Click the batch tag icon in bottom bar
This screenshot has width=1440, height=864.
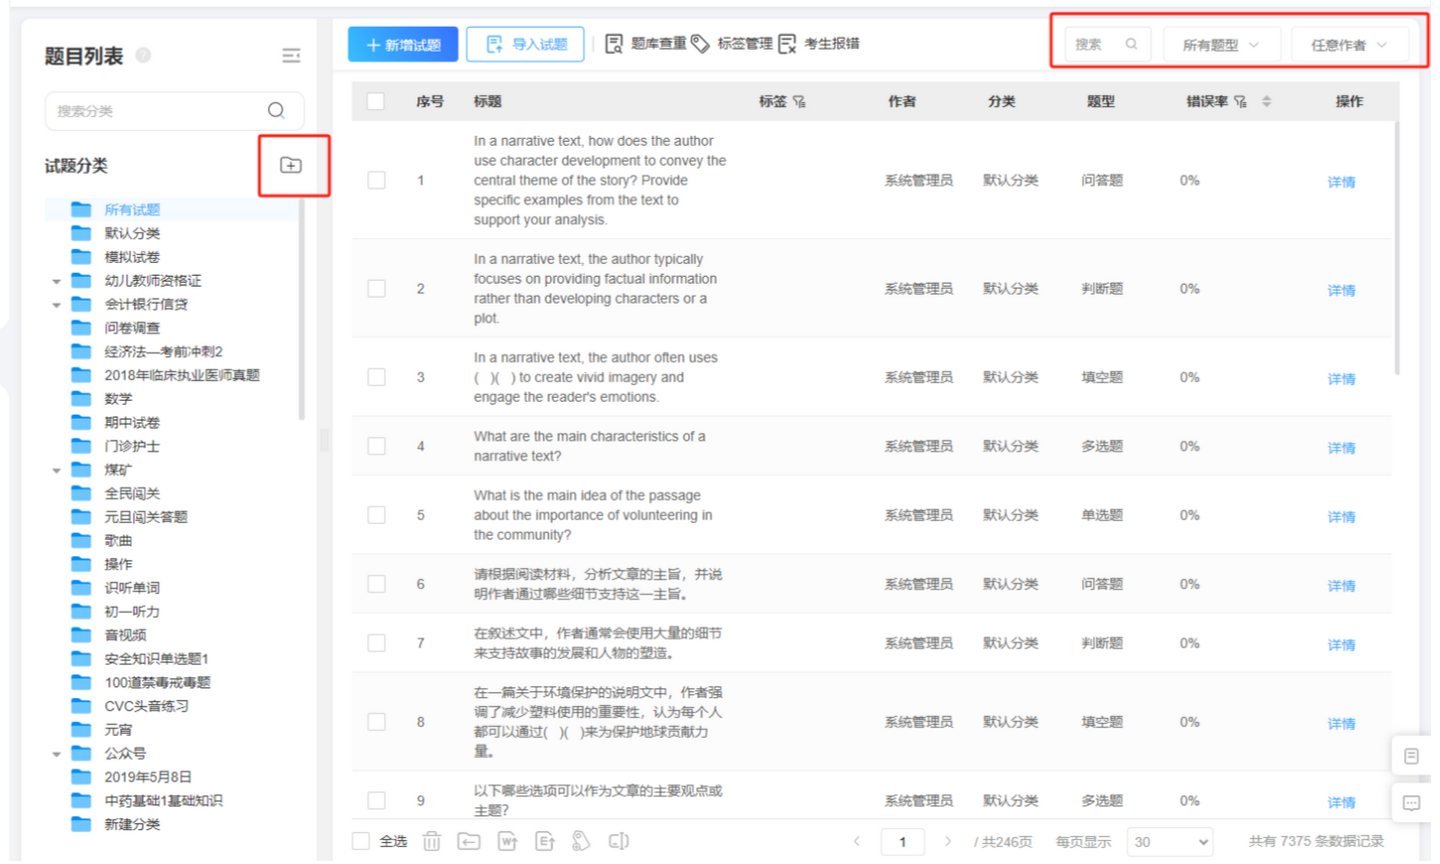pos(581,842)
